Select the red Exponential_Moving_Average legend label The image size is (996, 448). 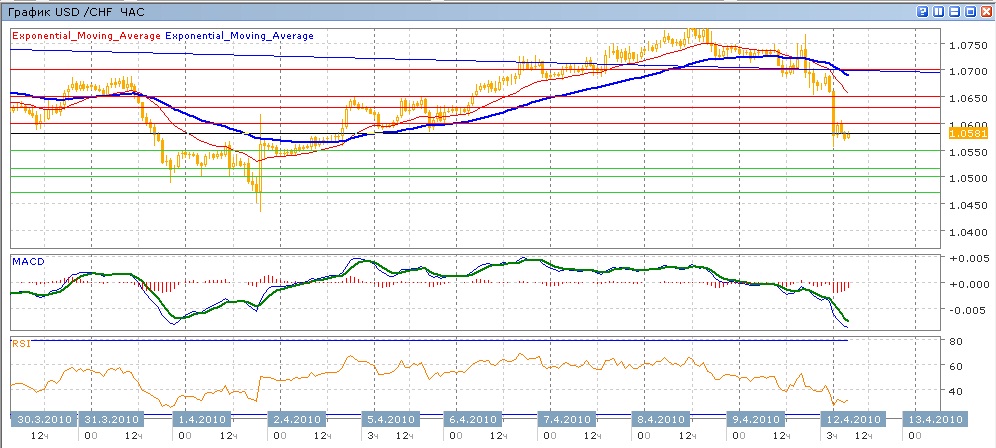(x=86, y=35)
